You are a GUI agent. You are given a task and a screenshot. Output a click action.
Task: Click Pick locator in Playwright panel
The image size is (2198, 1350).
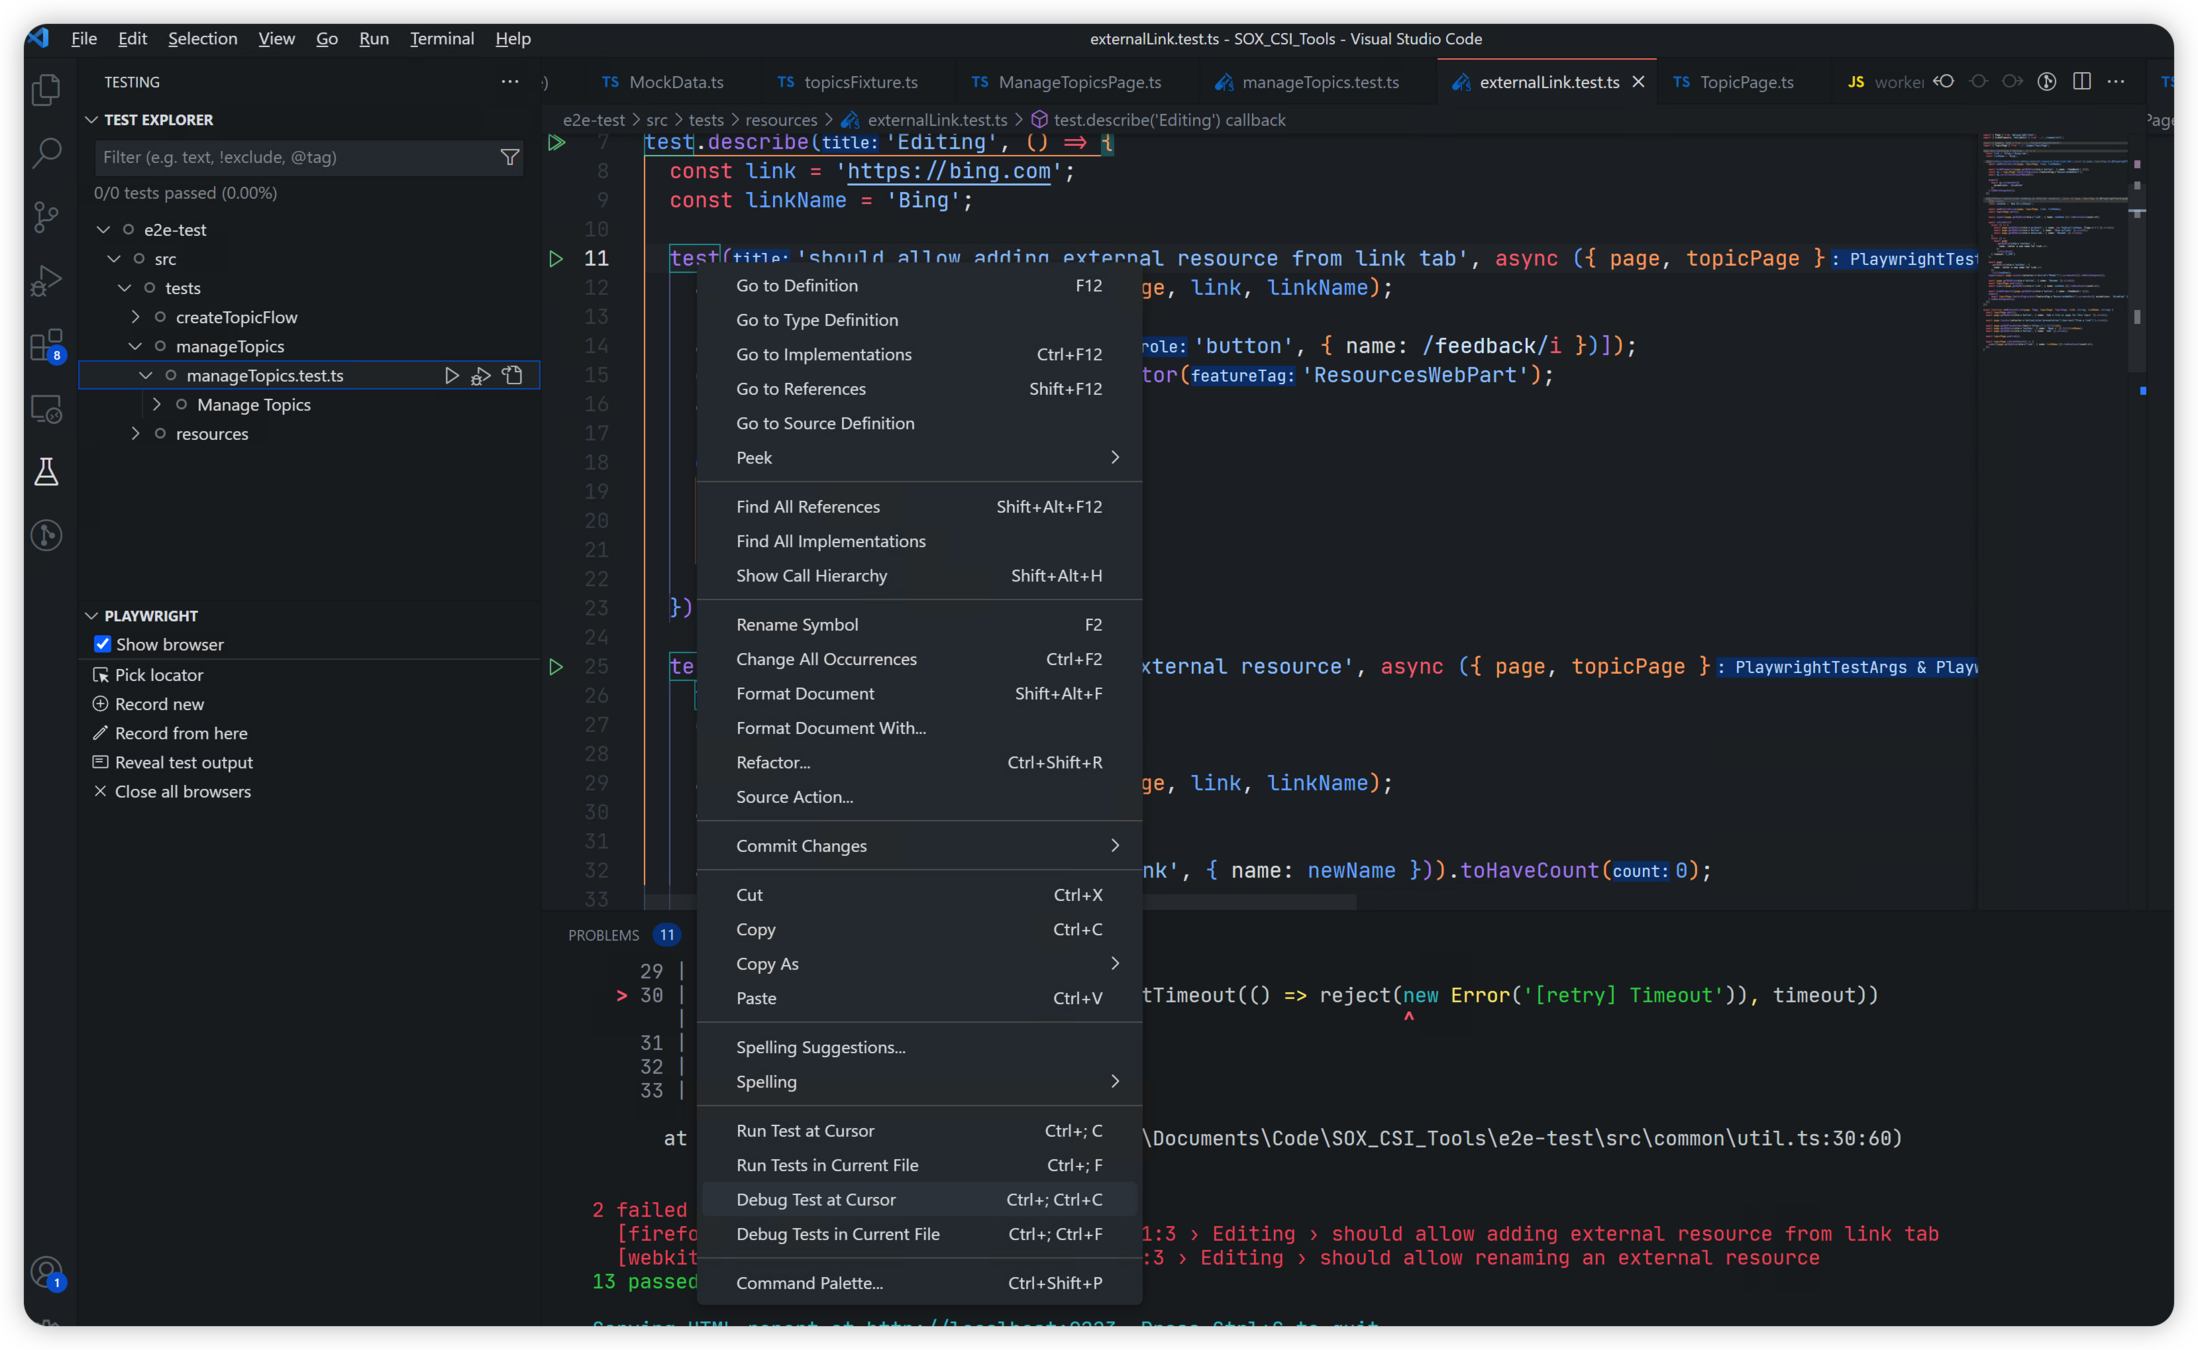[158, 675]
